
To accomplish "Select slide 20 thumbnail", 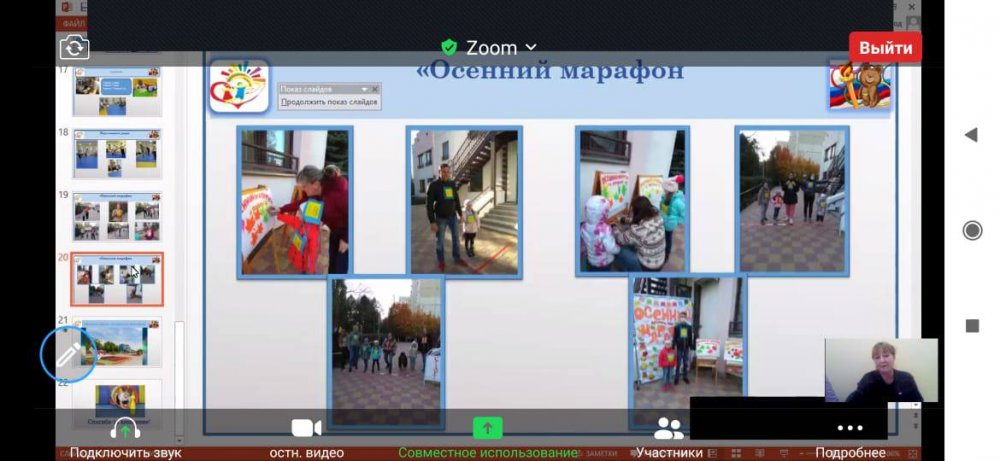I will point(117,279).
